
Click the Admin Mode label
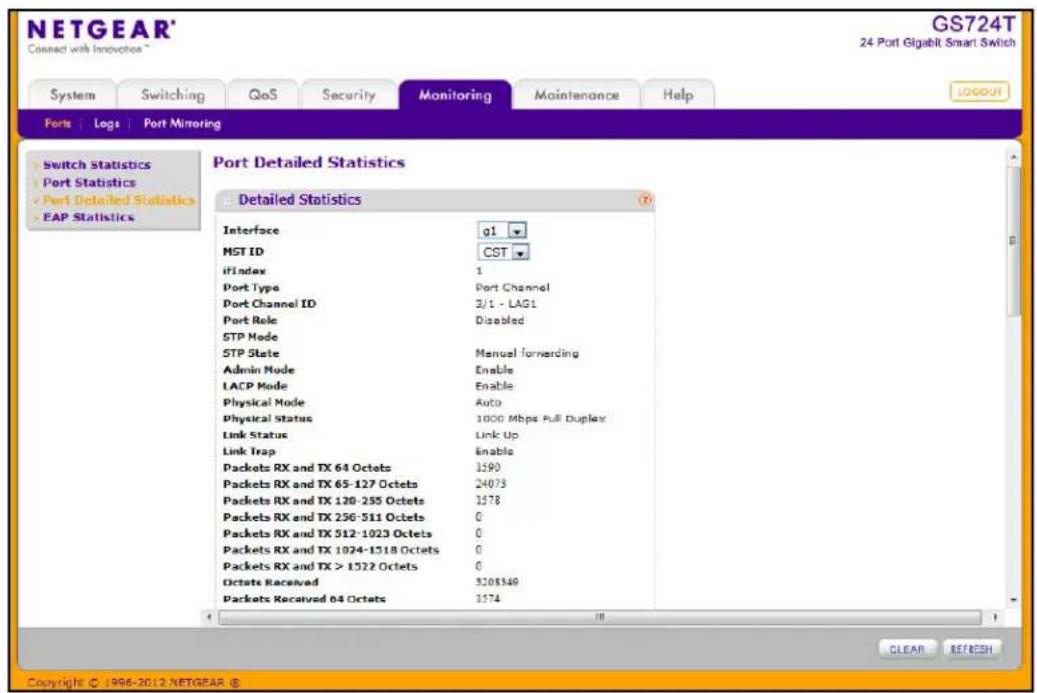click(259, 370)
